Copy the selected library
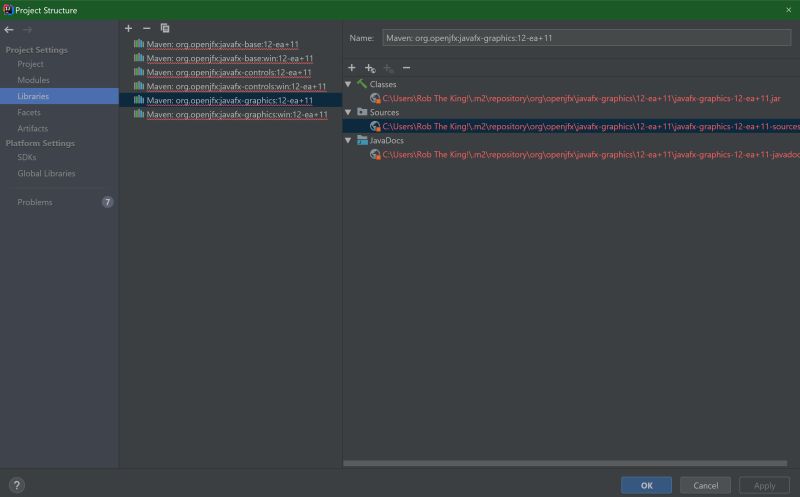 coord(165,28)
